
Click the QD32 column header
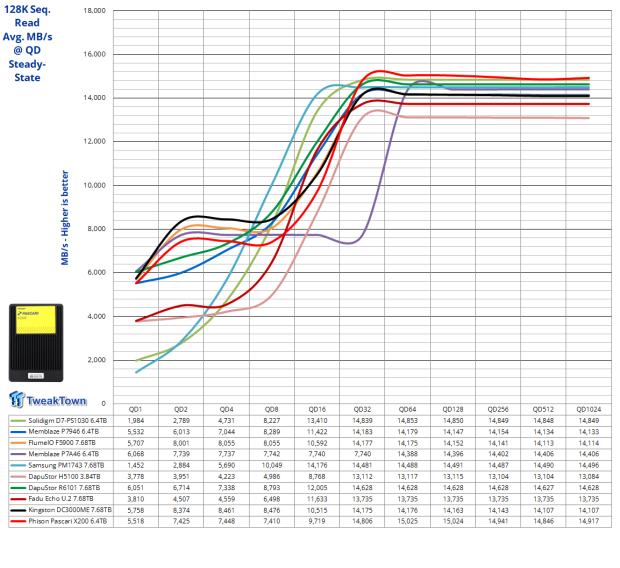click(x=362, y=409)
